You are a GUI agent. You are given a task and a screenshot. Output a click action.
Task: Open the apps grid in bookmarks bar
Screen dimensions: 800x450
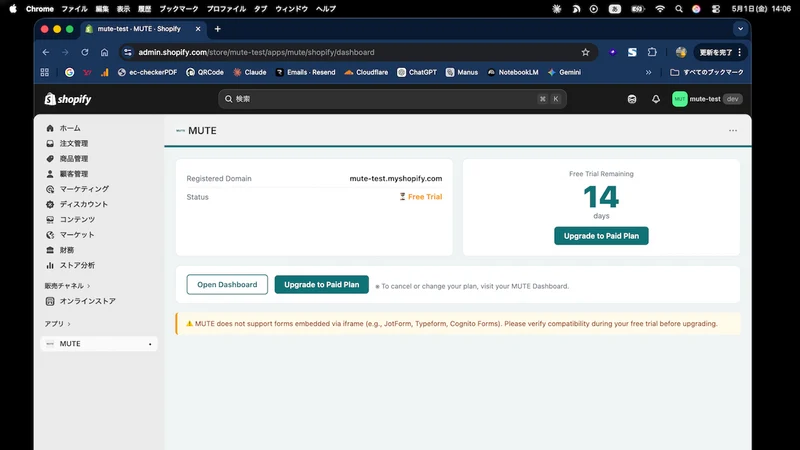(44, 72)
